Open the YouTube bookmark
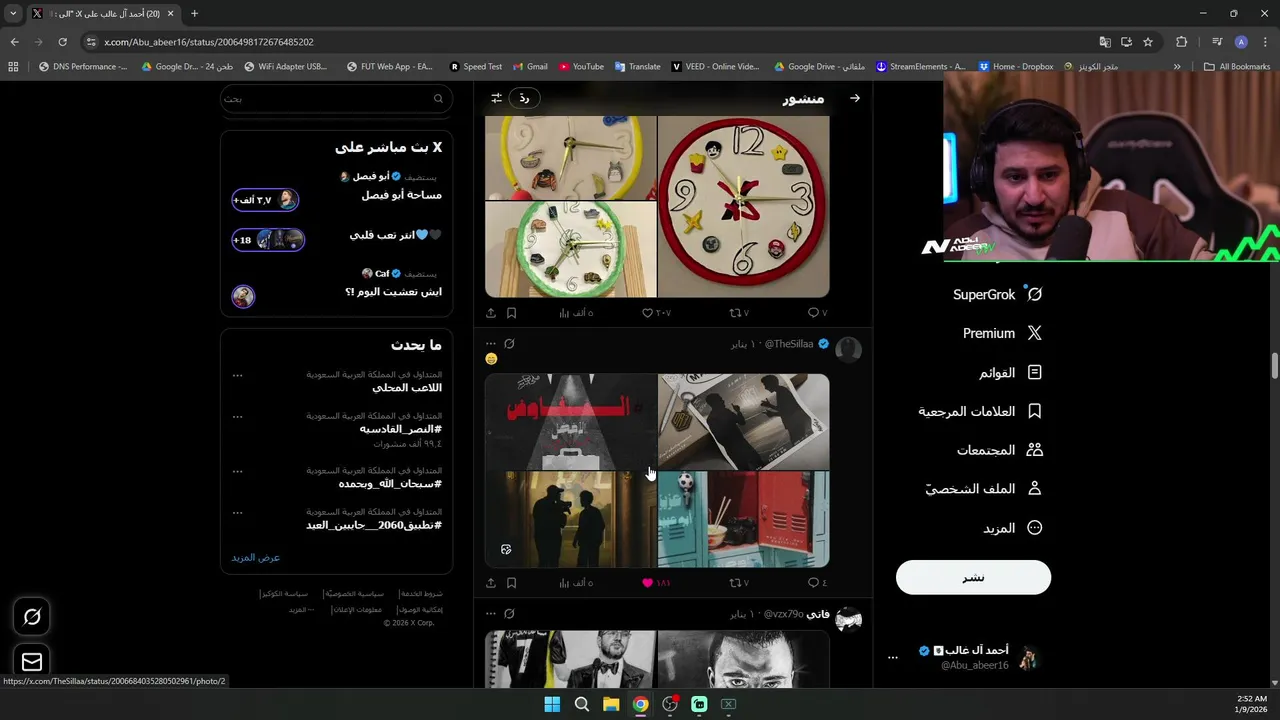 pyautogui.click(x=581, y=67)
